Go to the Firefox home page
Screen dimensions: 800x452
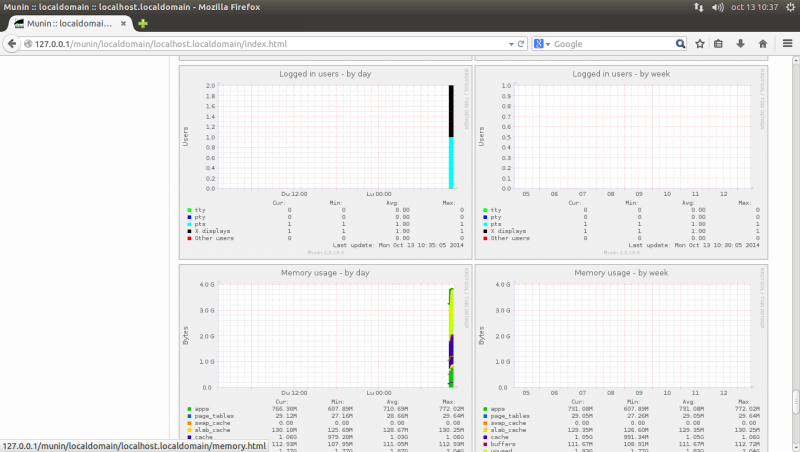(x=763, y=44)
